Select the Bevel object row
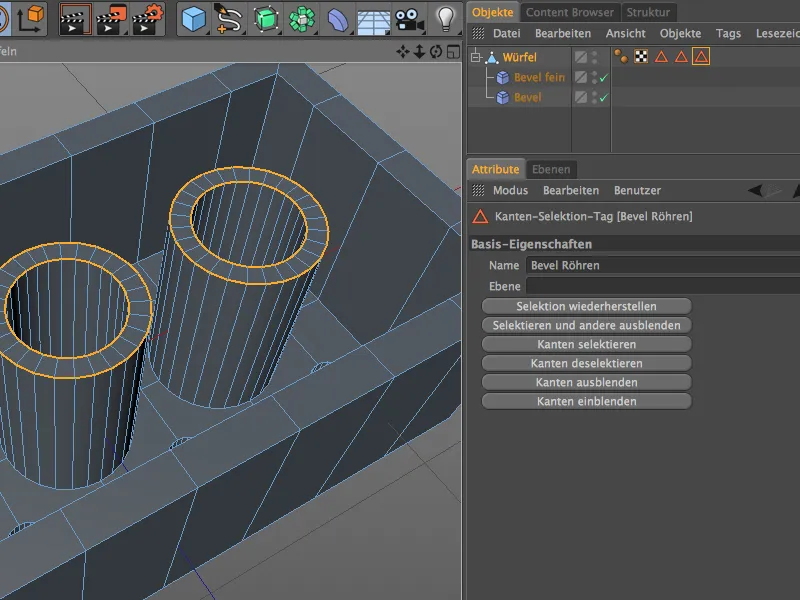The height and width of the screenshot is (600, 800). click(x=527, y=97)
